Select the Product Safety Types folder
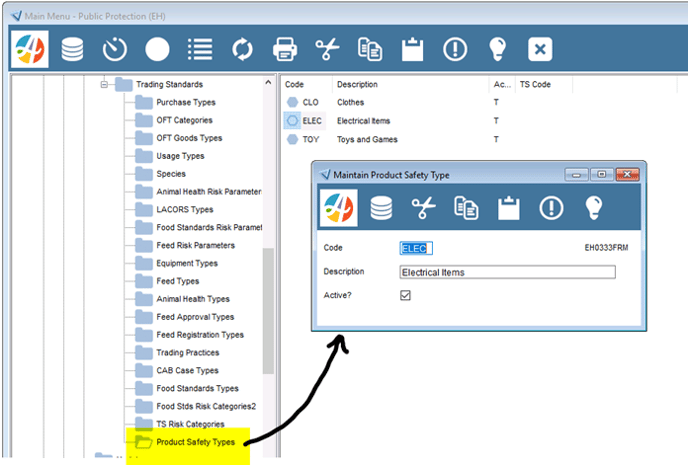This screenshot has width=688, height=465. pos(195,442)
